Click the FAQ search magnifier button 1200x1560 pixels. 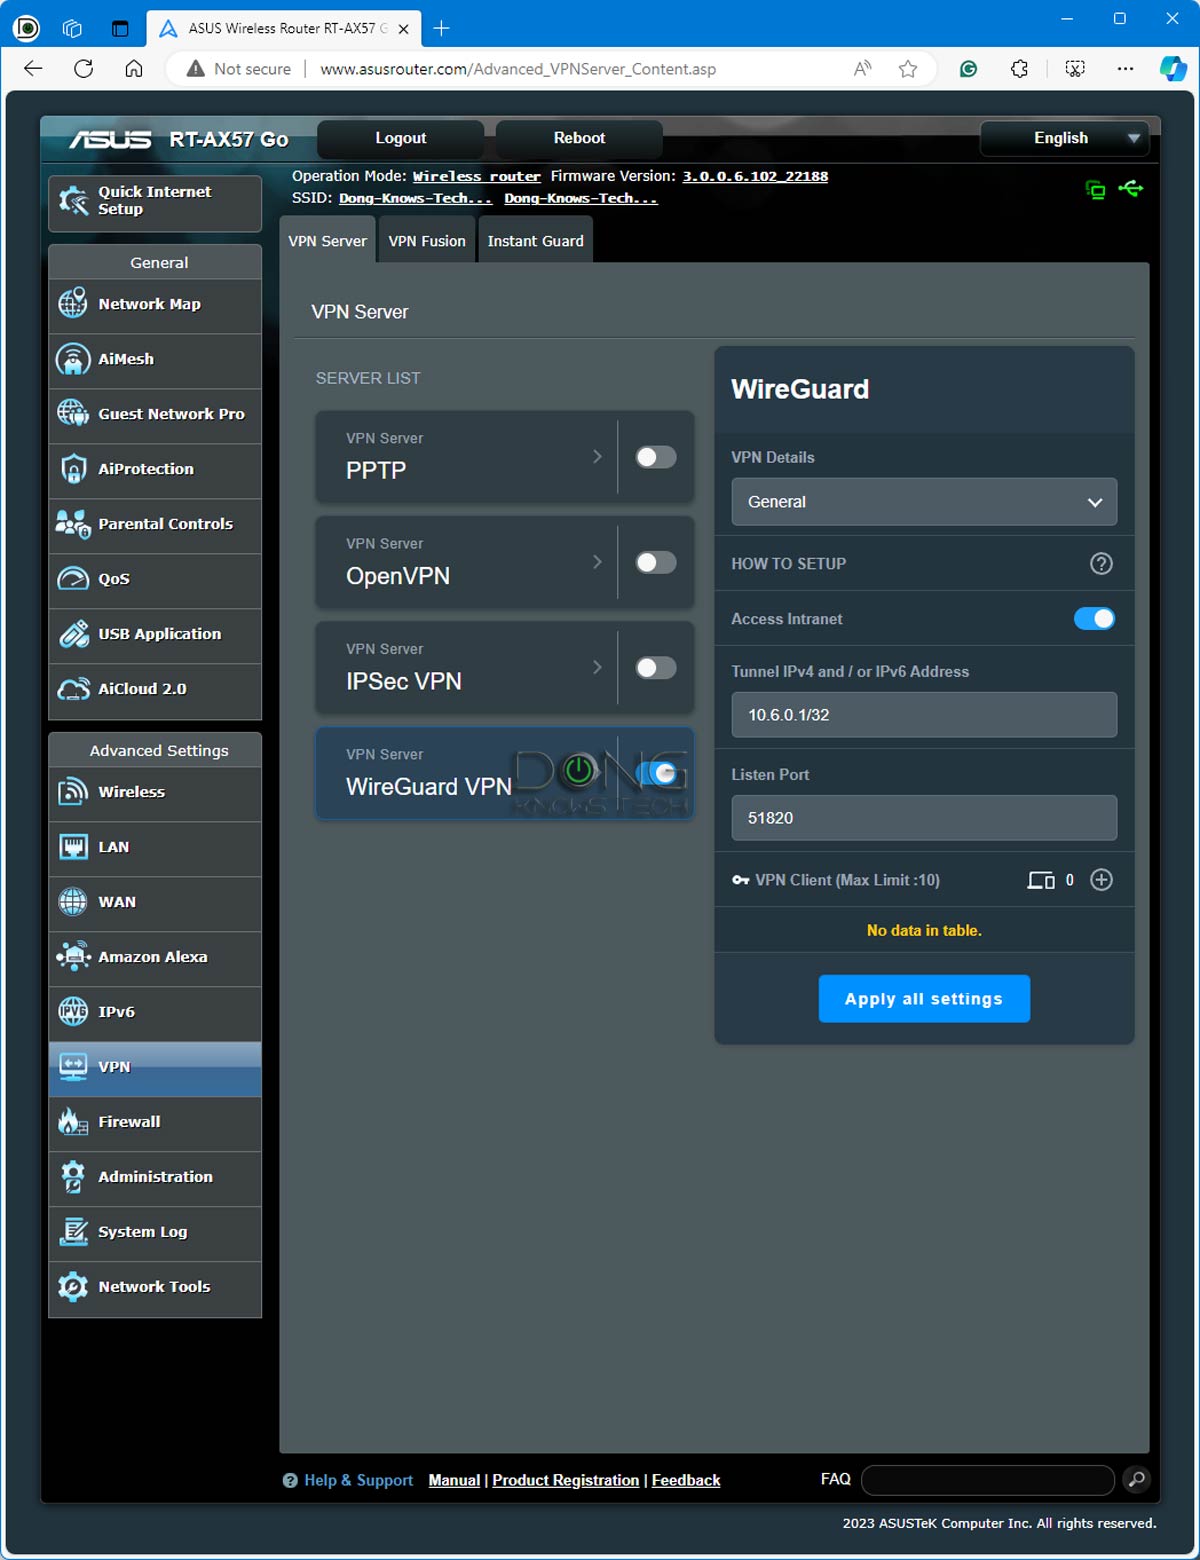click(1136, 1480)
